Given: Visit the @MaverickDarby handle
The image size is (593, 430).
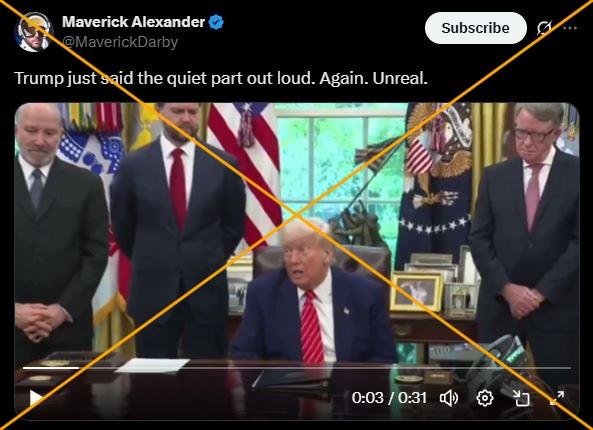Looking at the screenshot, I should point(120,42).
